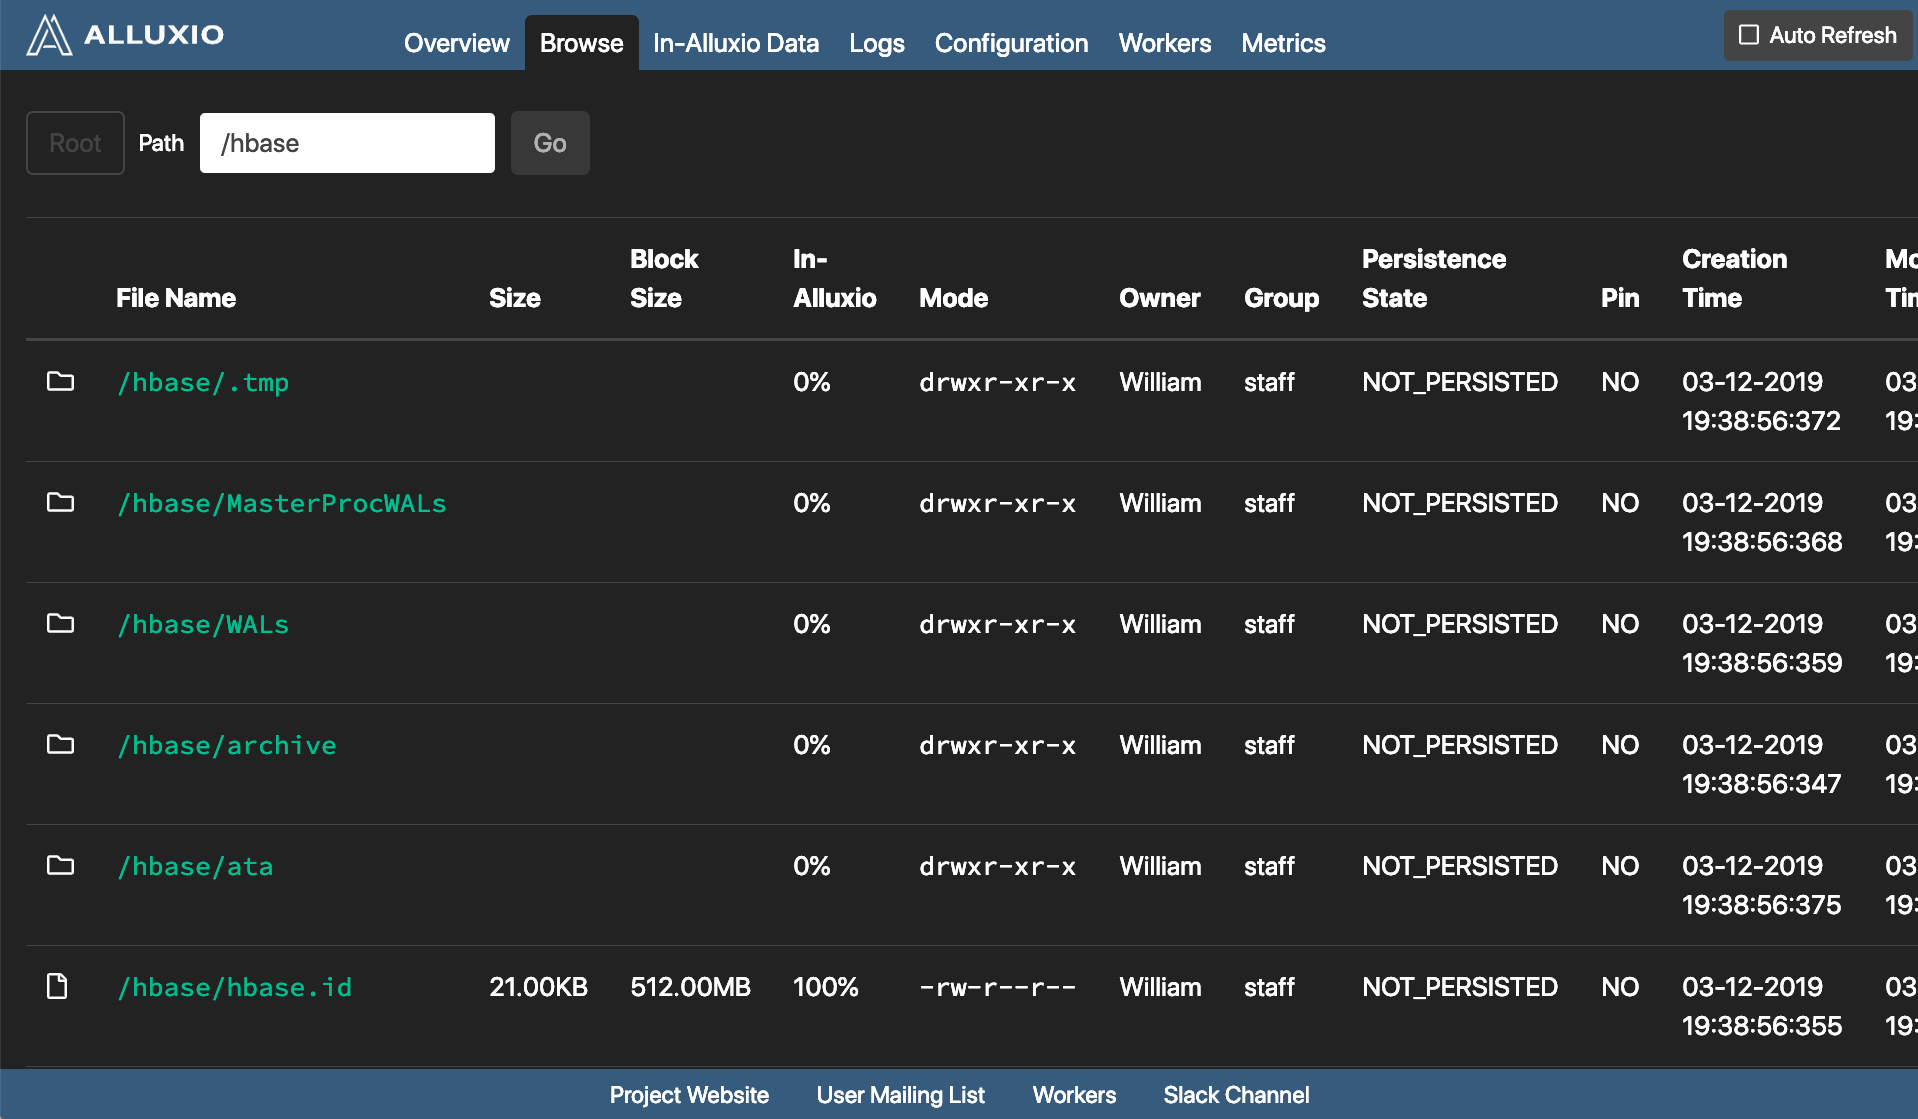Focus the Path input field

pos(347,143)
